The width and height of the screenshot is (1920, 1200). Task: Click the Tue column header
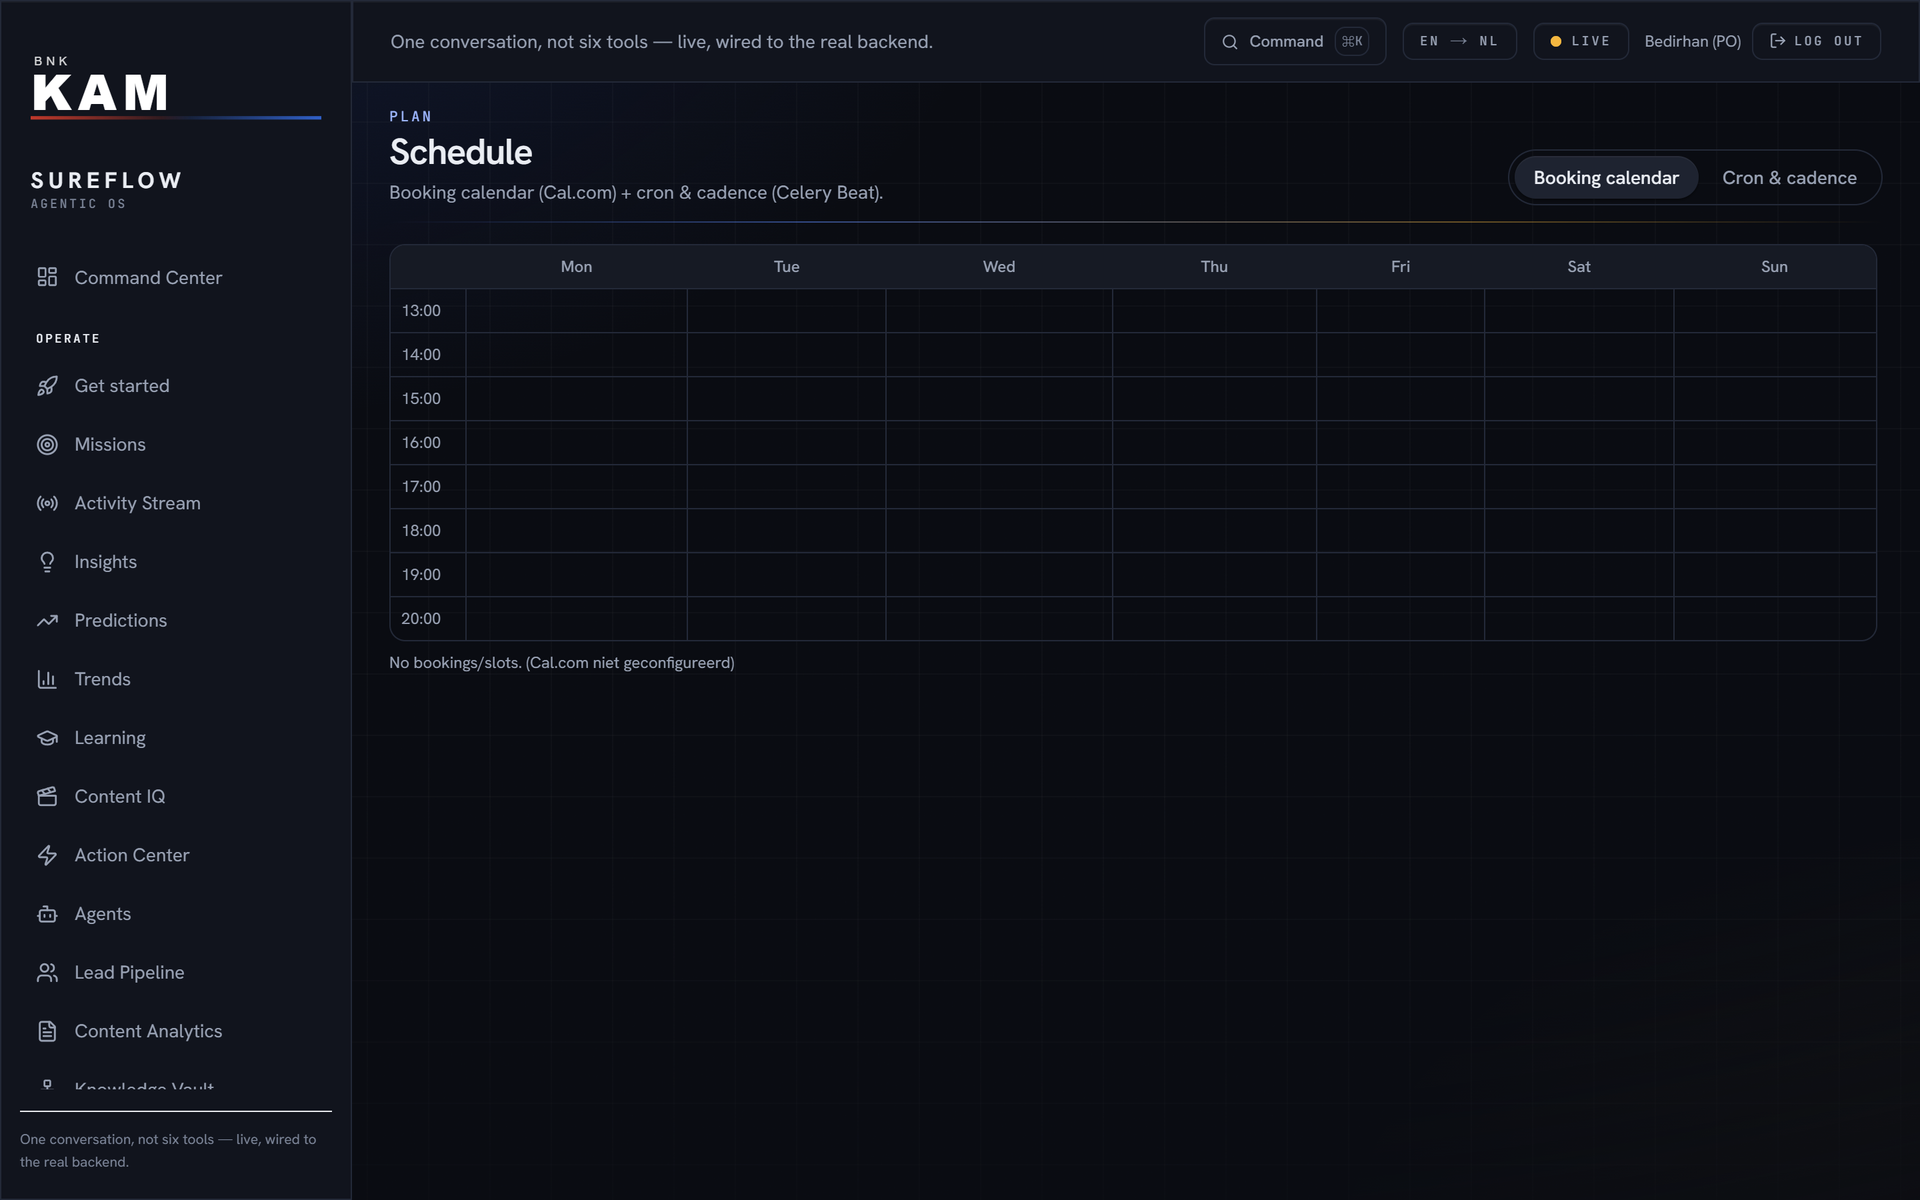pyautogui.click(x=787, y=267)
